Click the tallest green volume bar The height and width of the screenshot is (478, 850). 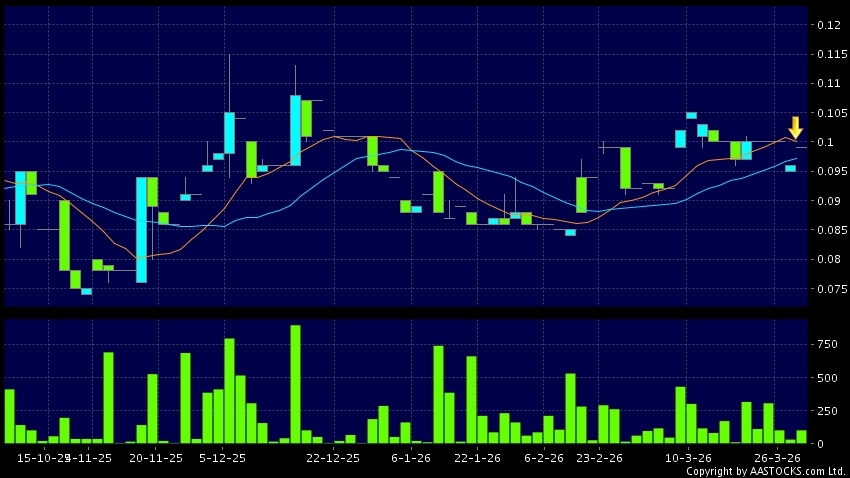pyautogui.click(x=295, y=384)
